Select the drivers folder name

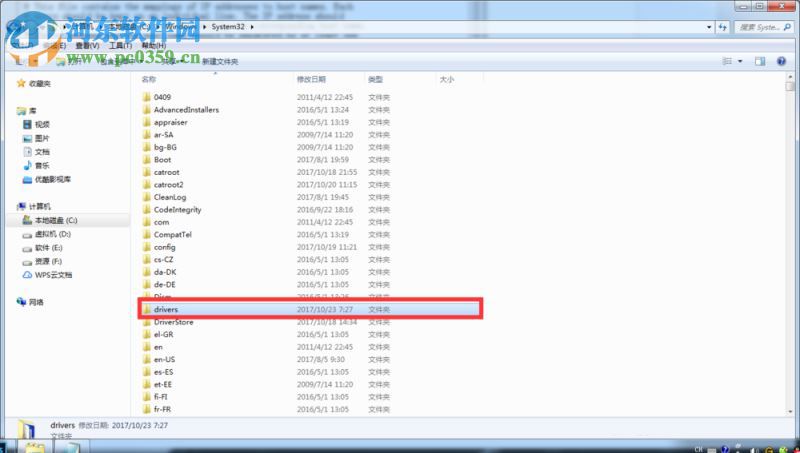click(x=166, y=310)
